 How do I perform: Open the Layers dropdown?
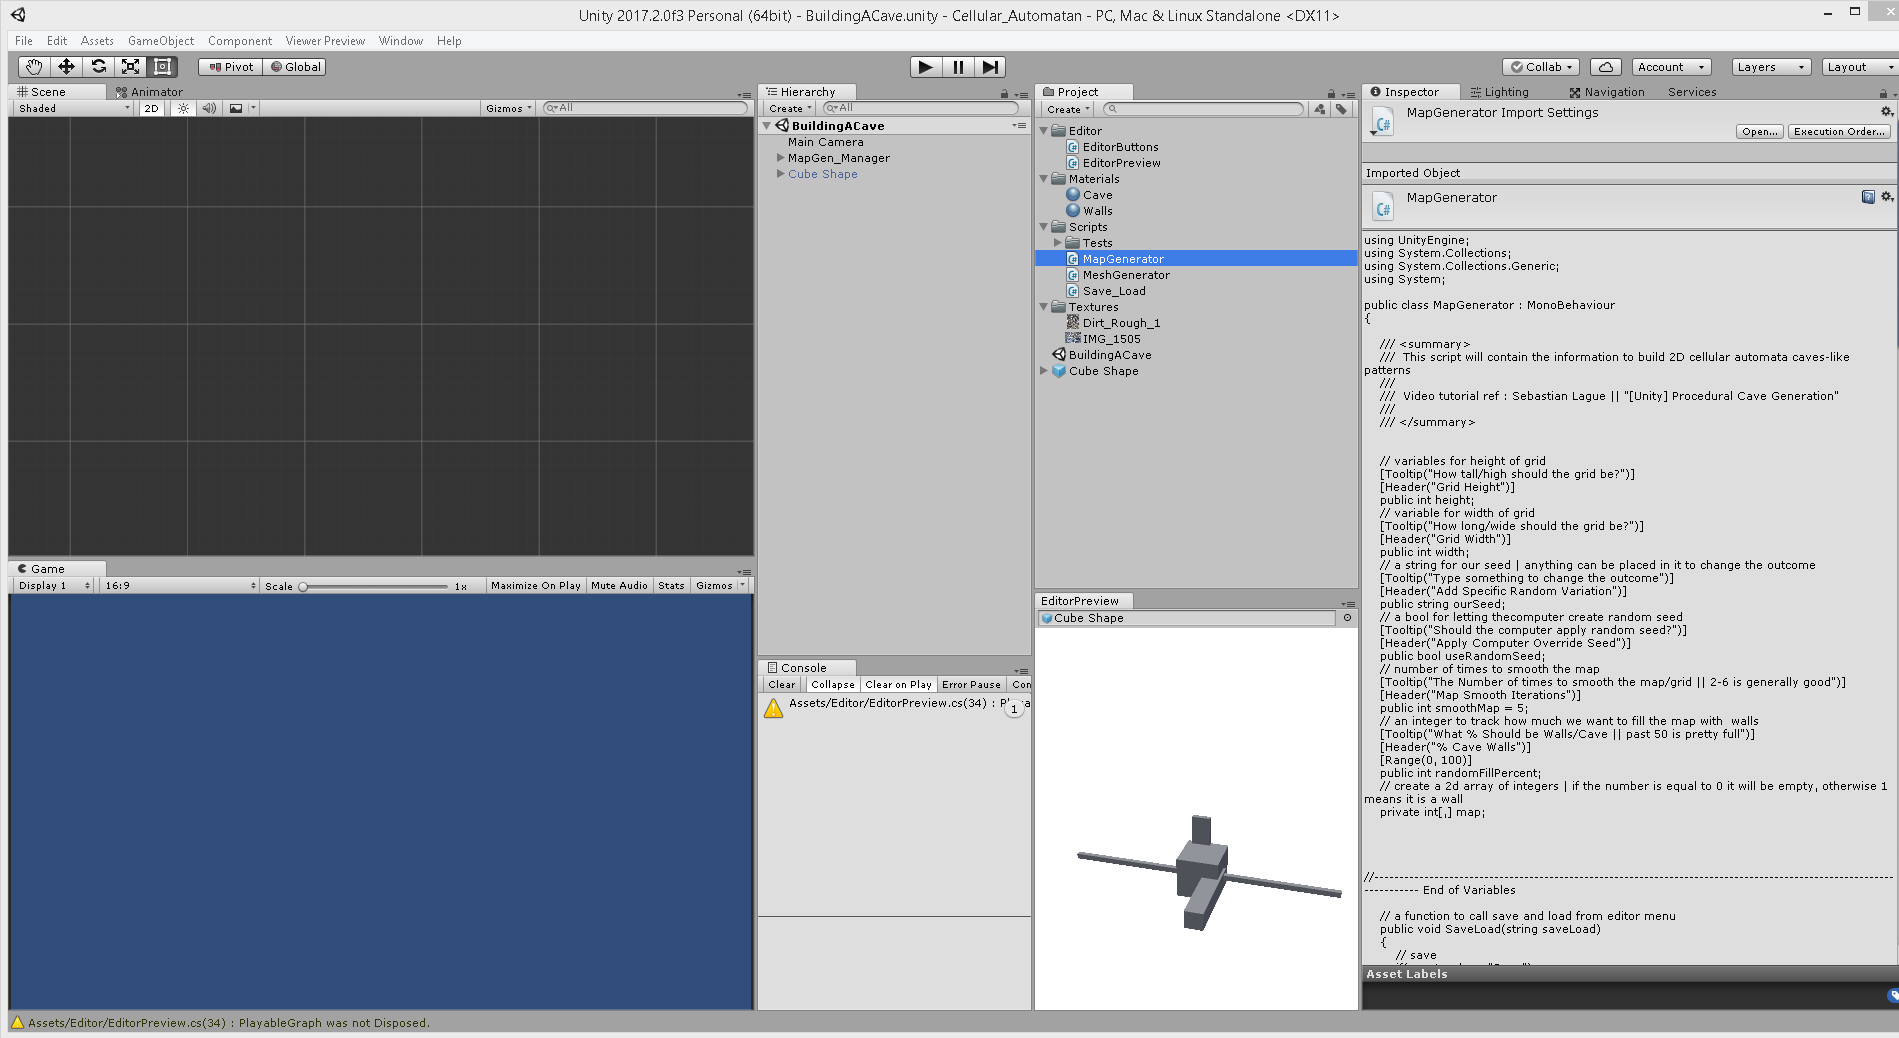(x=1771, y=67)
